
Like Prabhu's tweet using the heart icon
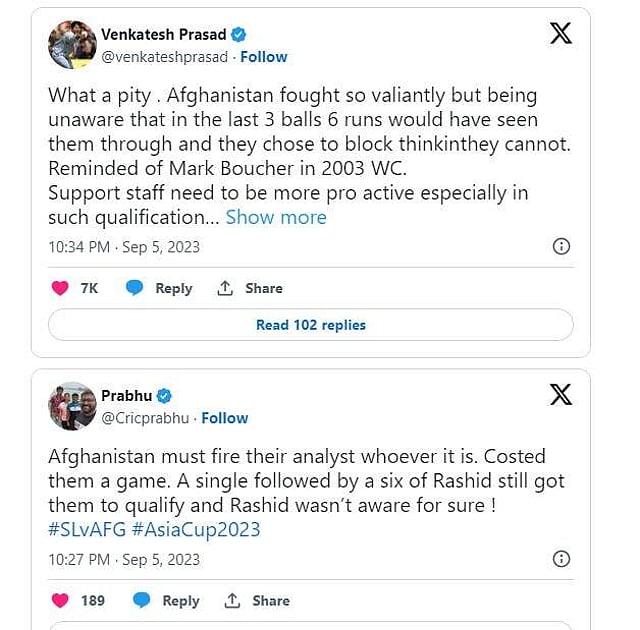click(60, 601)
